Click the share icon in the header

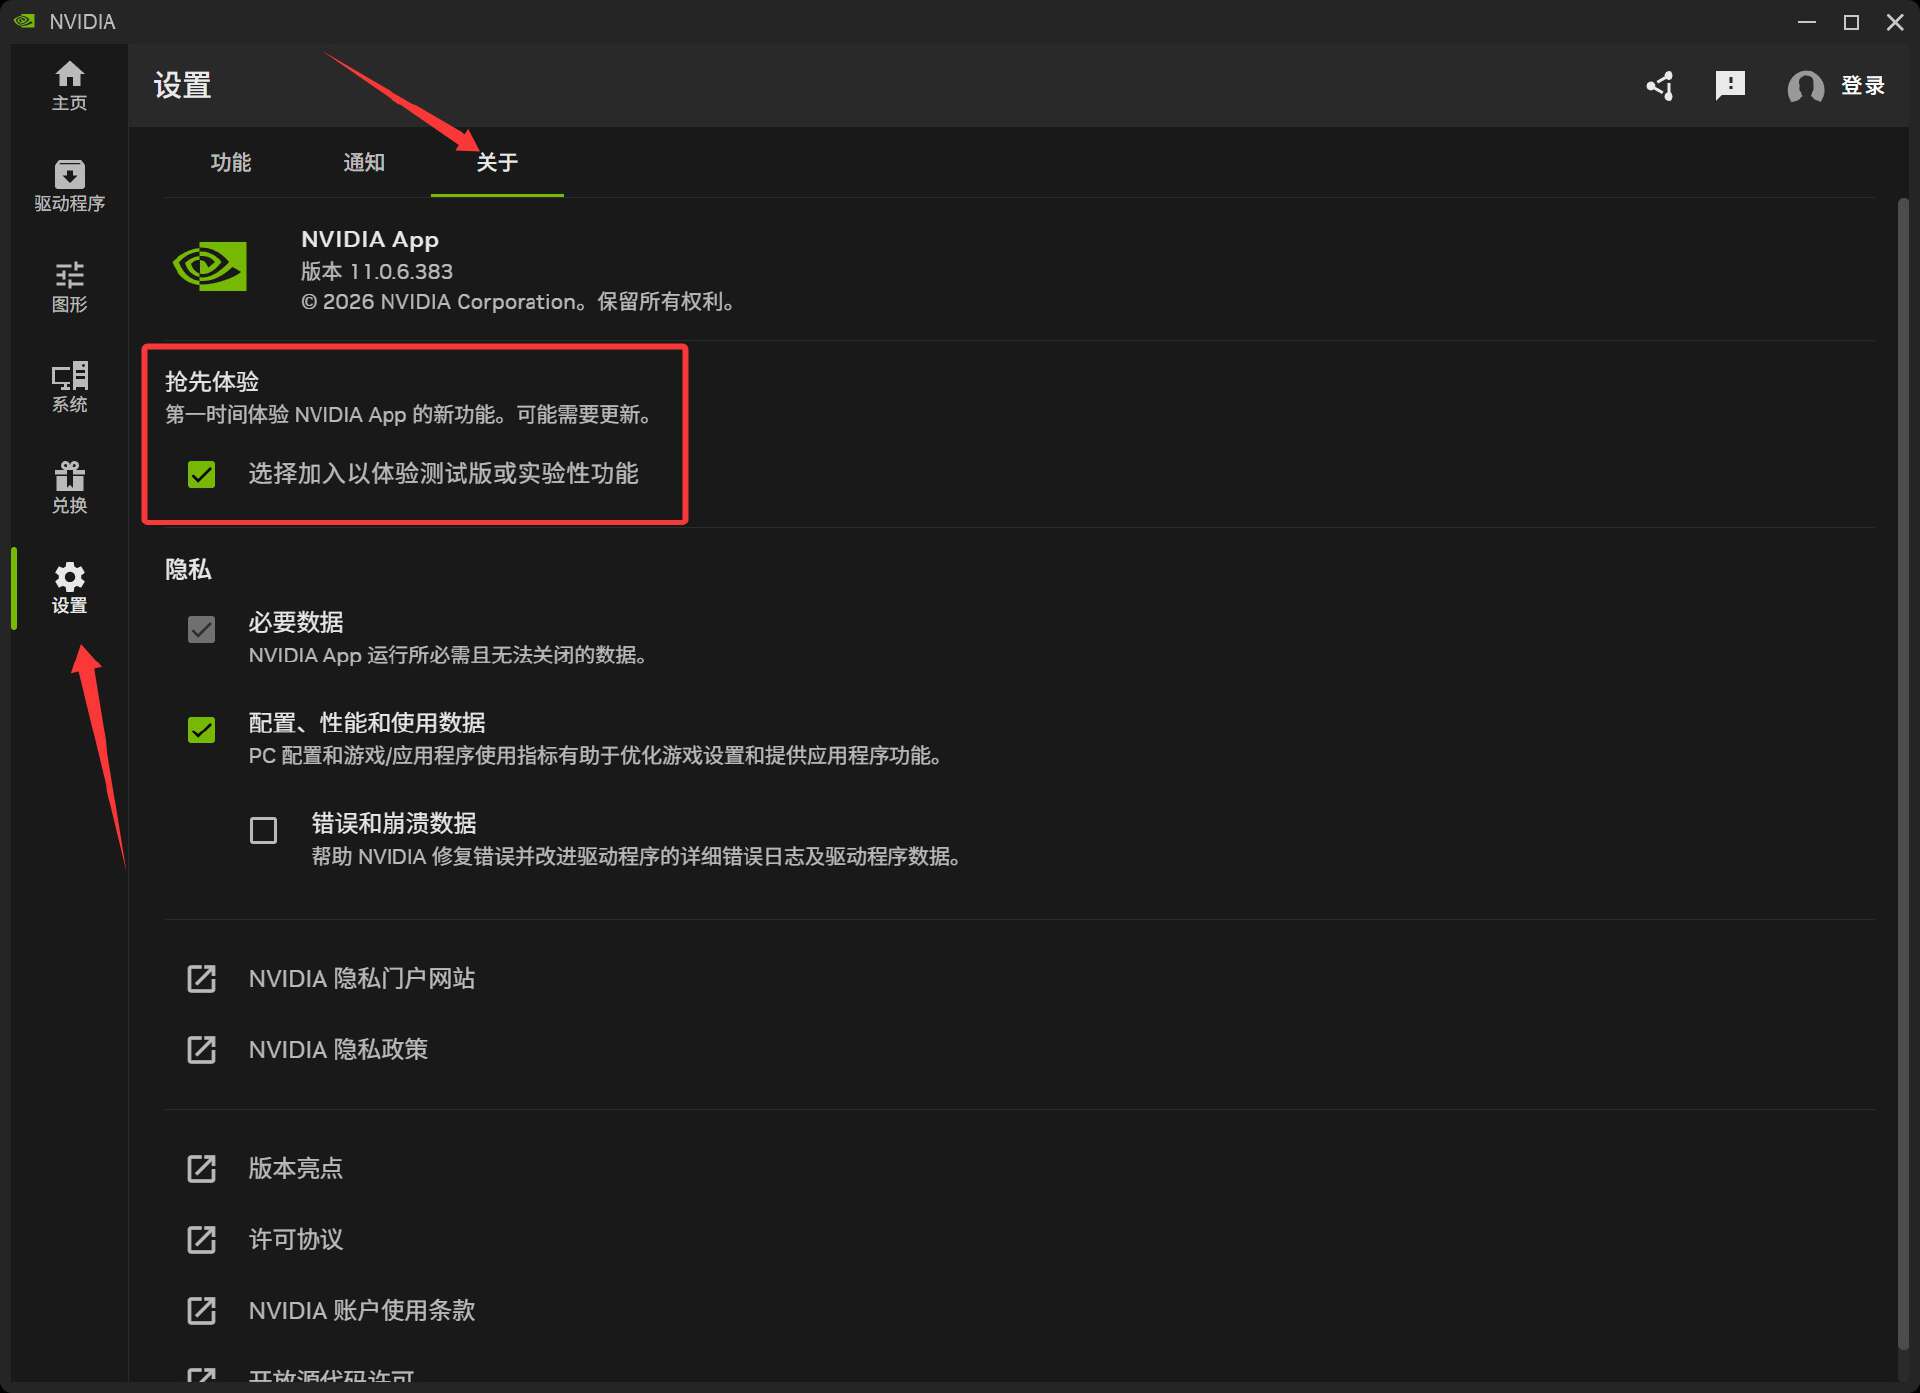pyautogui.click(x=1661, y=86)
